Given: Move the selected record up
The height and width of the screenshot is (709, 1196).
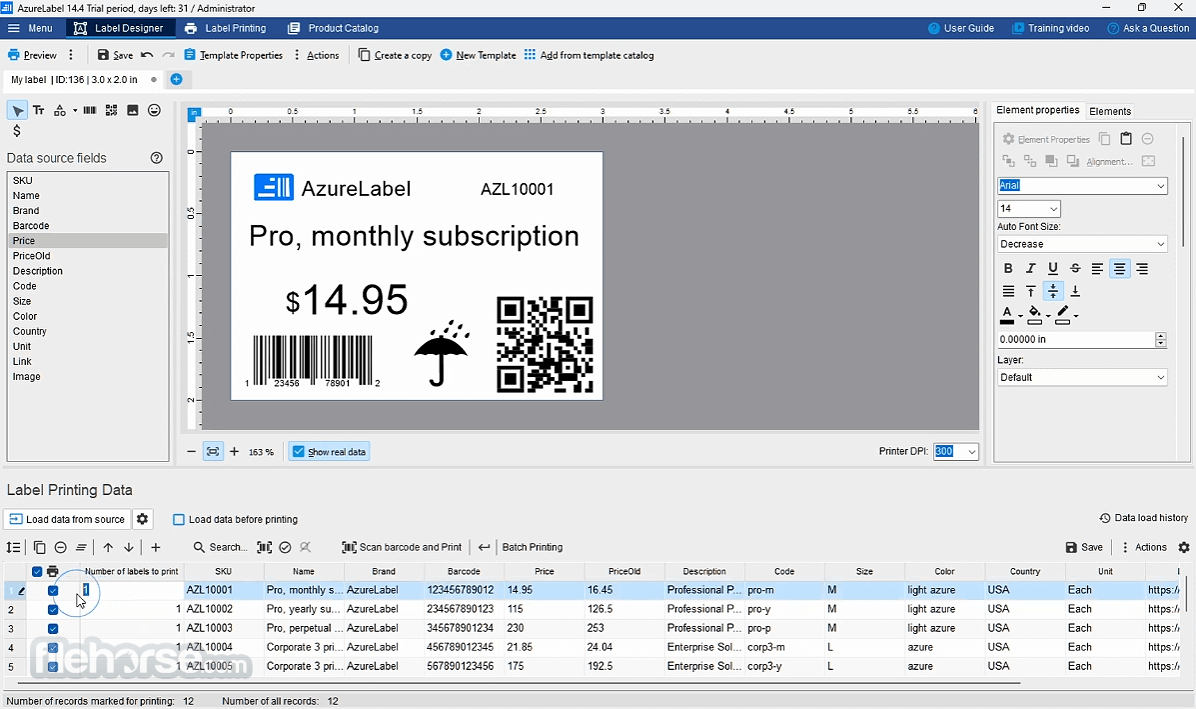Looking at the screenshot, I should (x=108, y=547).
